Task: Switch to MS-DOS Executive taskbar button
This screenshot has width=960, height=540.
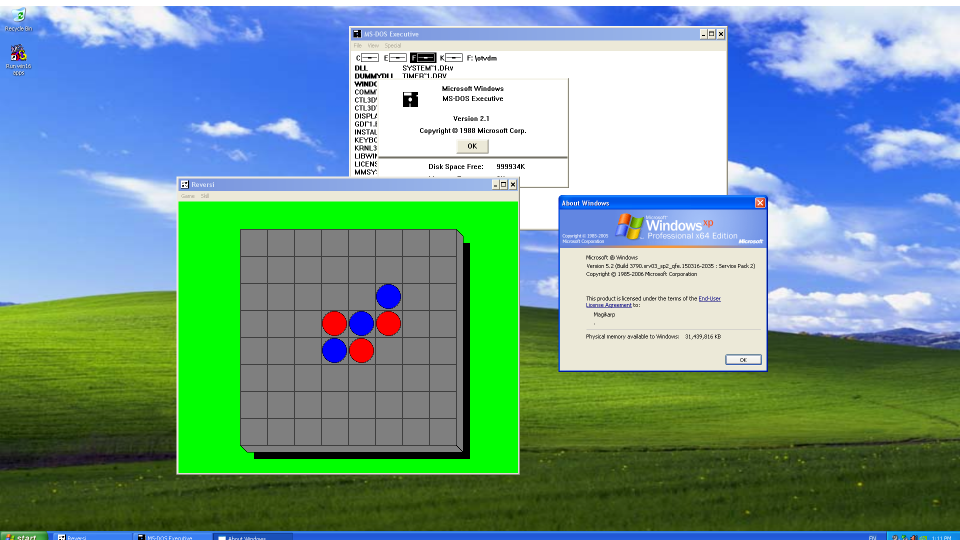Action: (171, 537)
